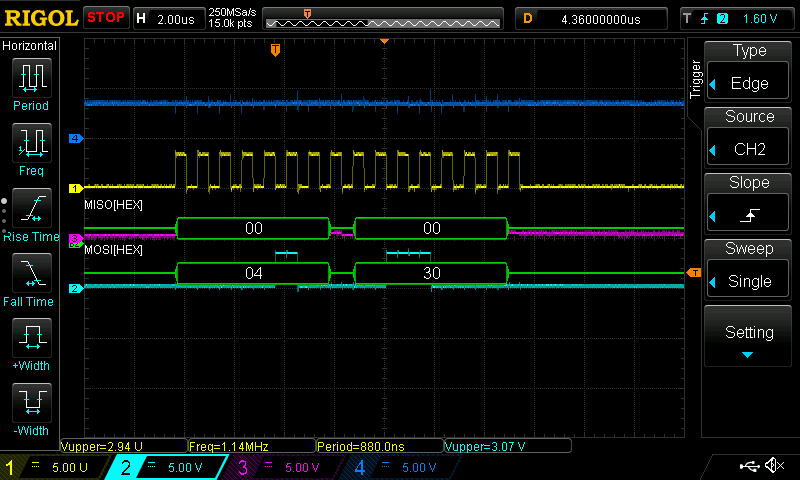Click the 250MSa/s sample rate readout

click(232, 13)
